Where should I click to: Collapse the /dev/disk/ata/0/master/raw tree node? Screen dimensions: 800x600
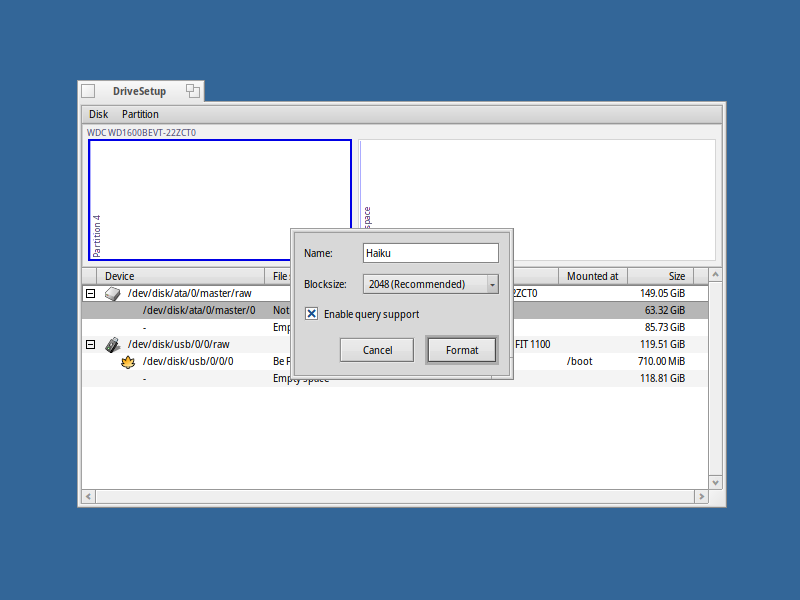[90, 293]
